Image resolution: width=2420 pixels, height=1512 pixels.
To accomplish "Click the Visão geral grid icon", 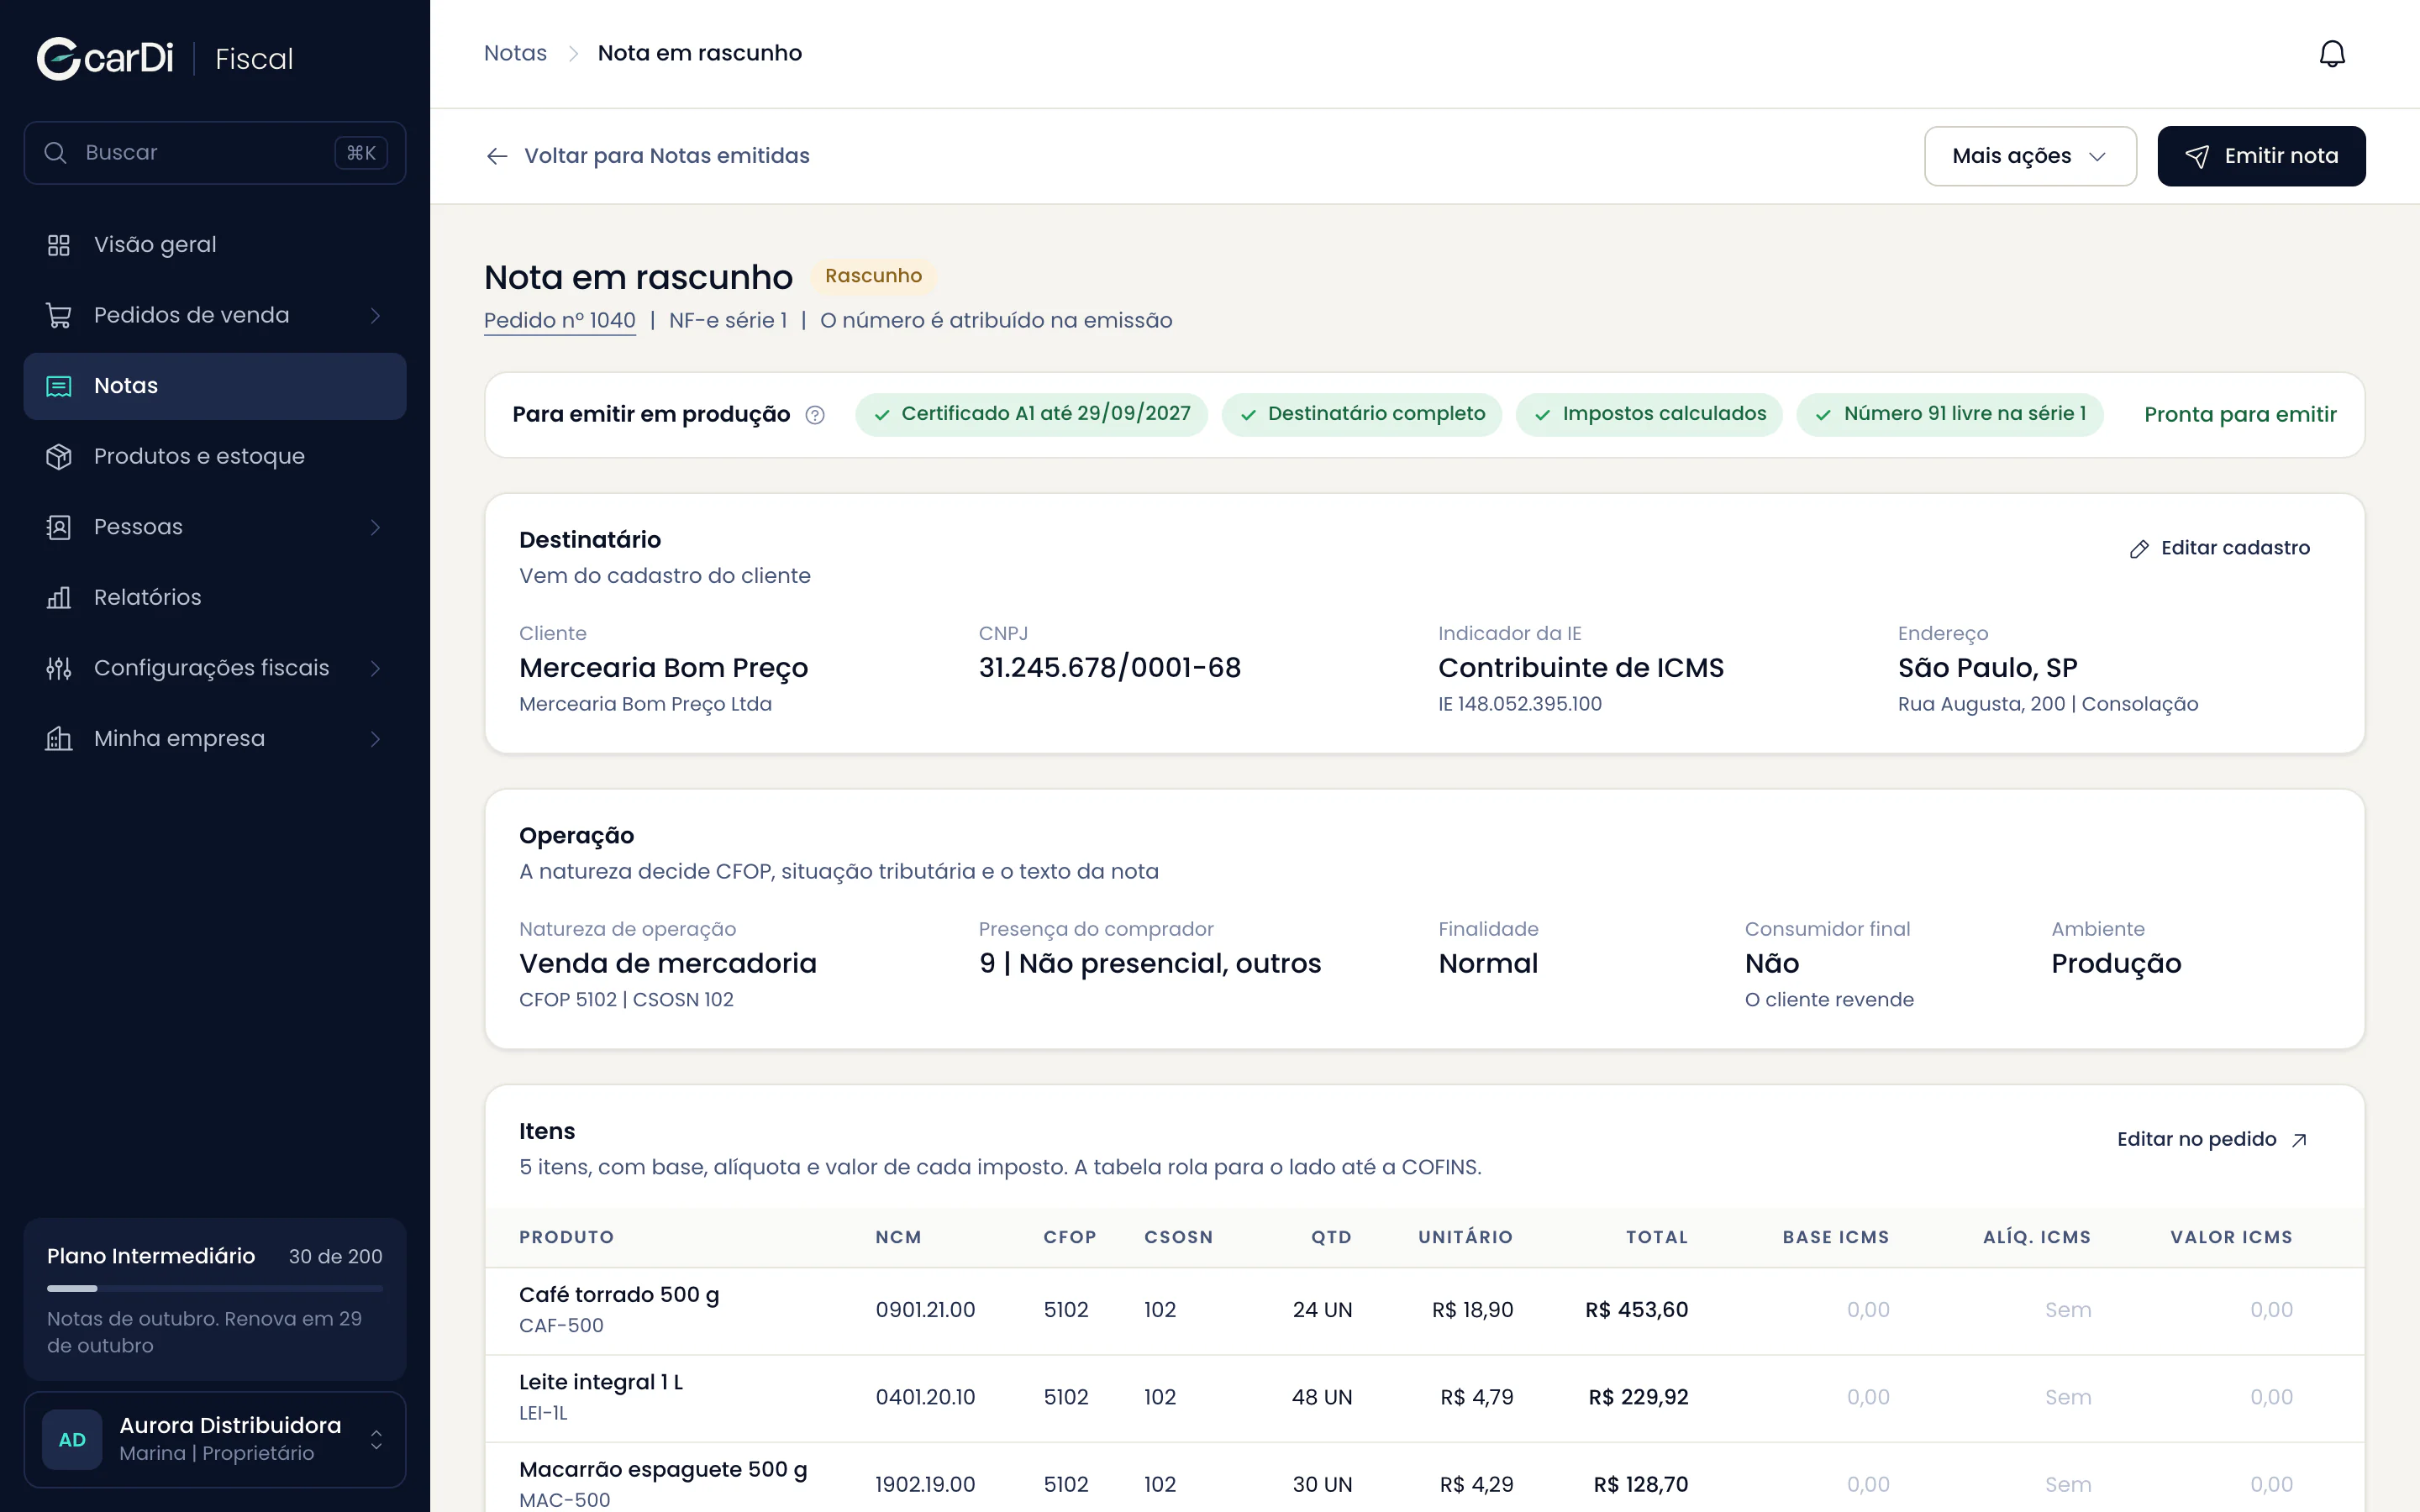I will [x=59, y=245].
